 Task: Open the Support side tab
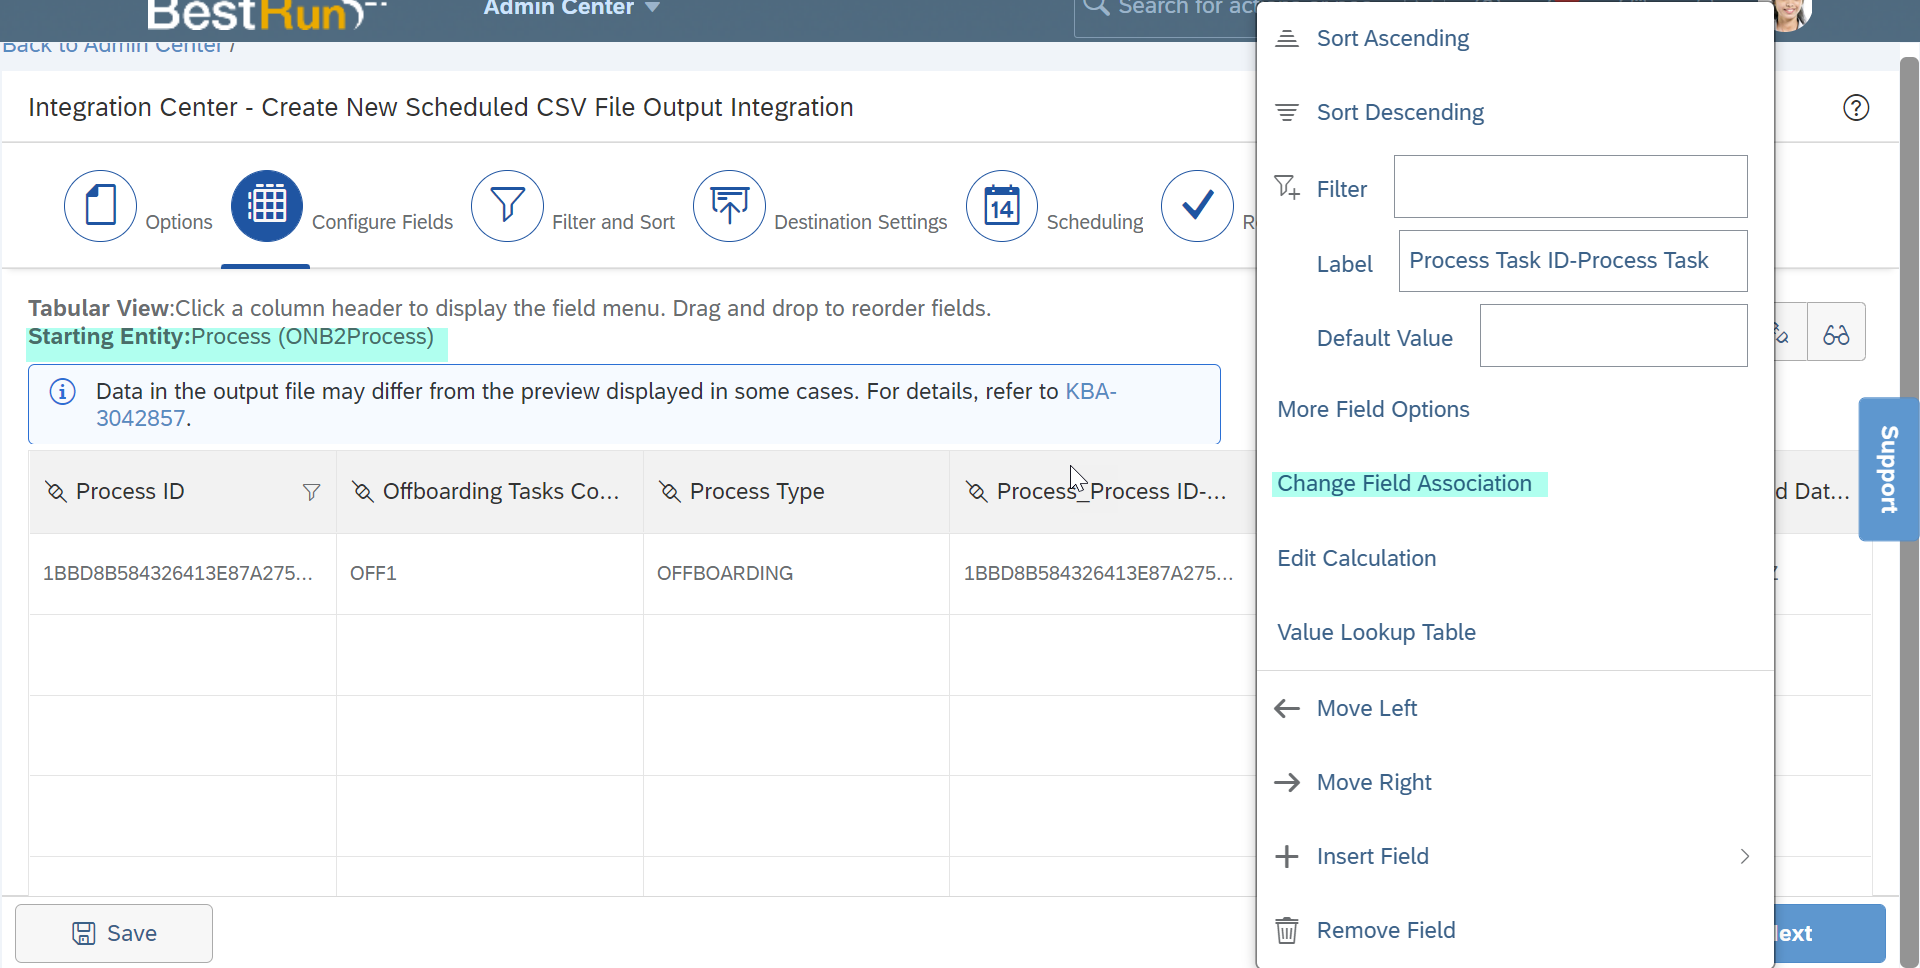coord(1888,470)
